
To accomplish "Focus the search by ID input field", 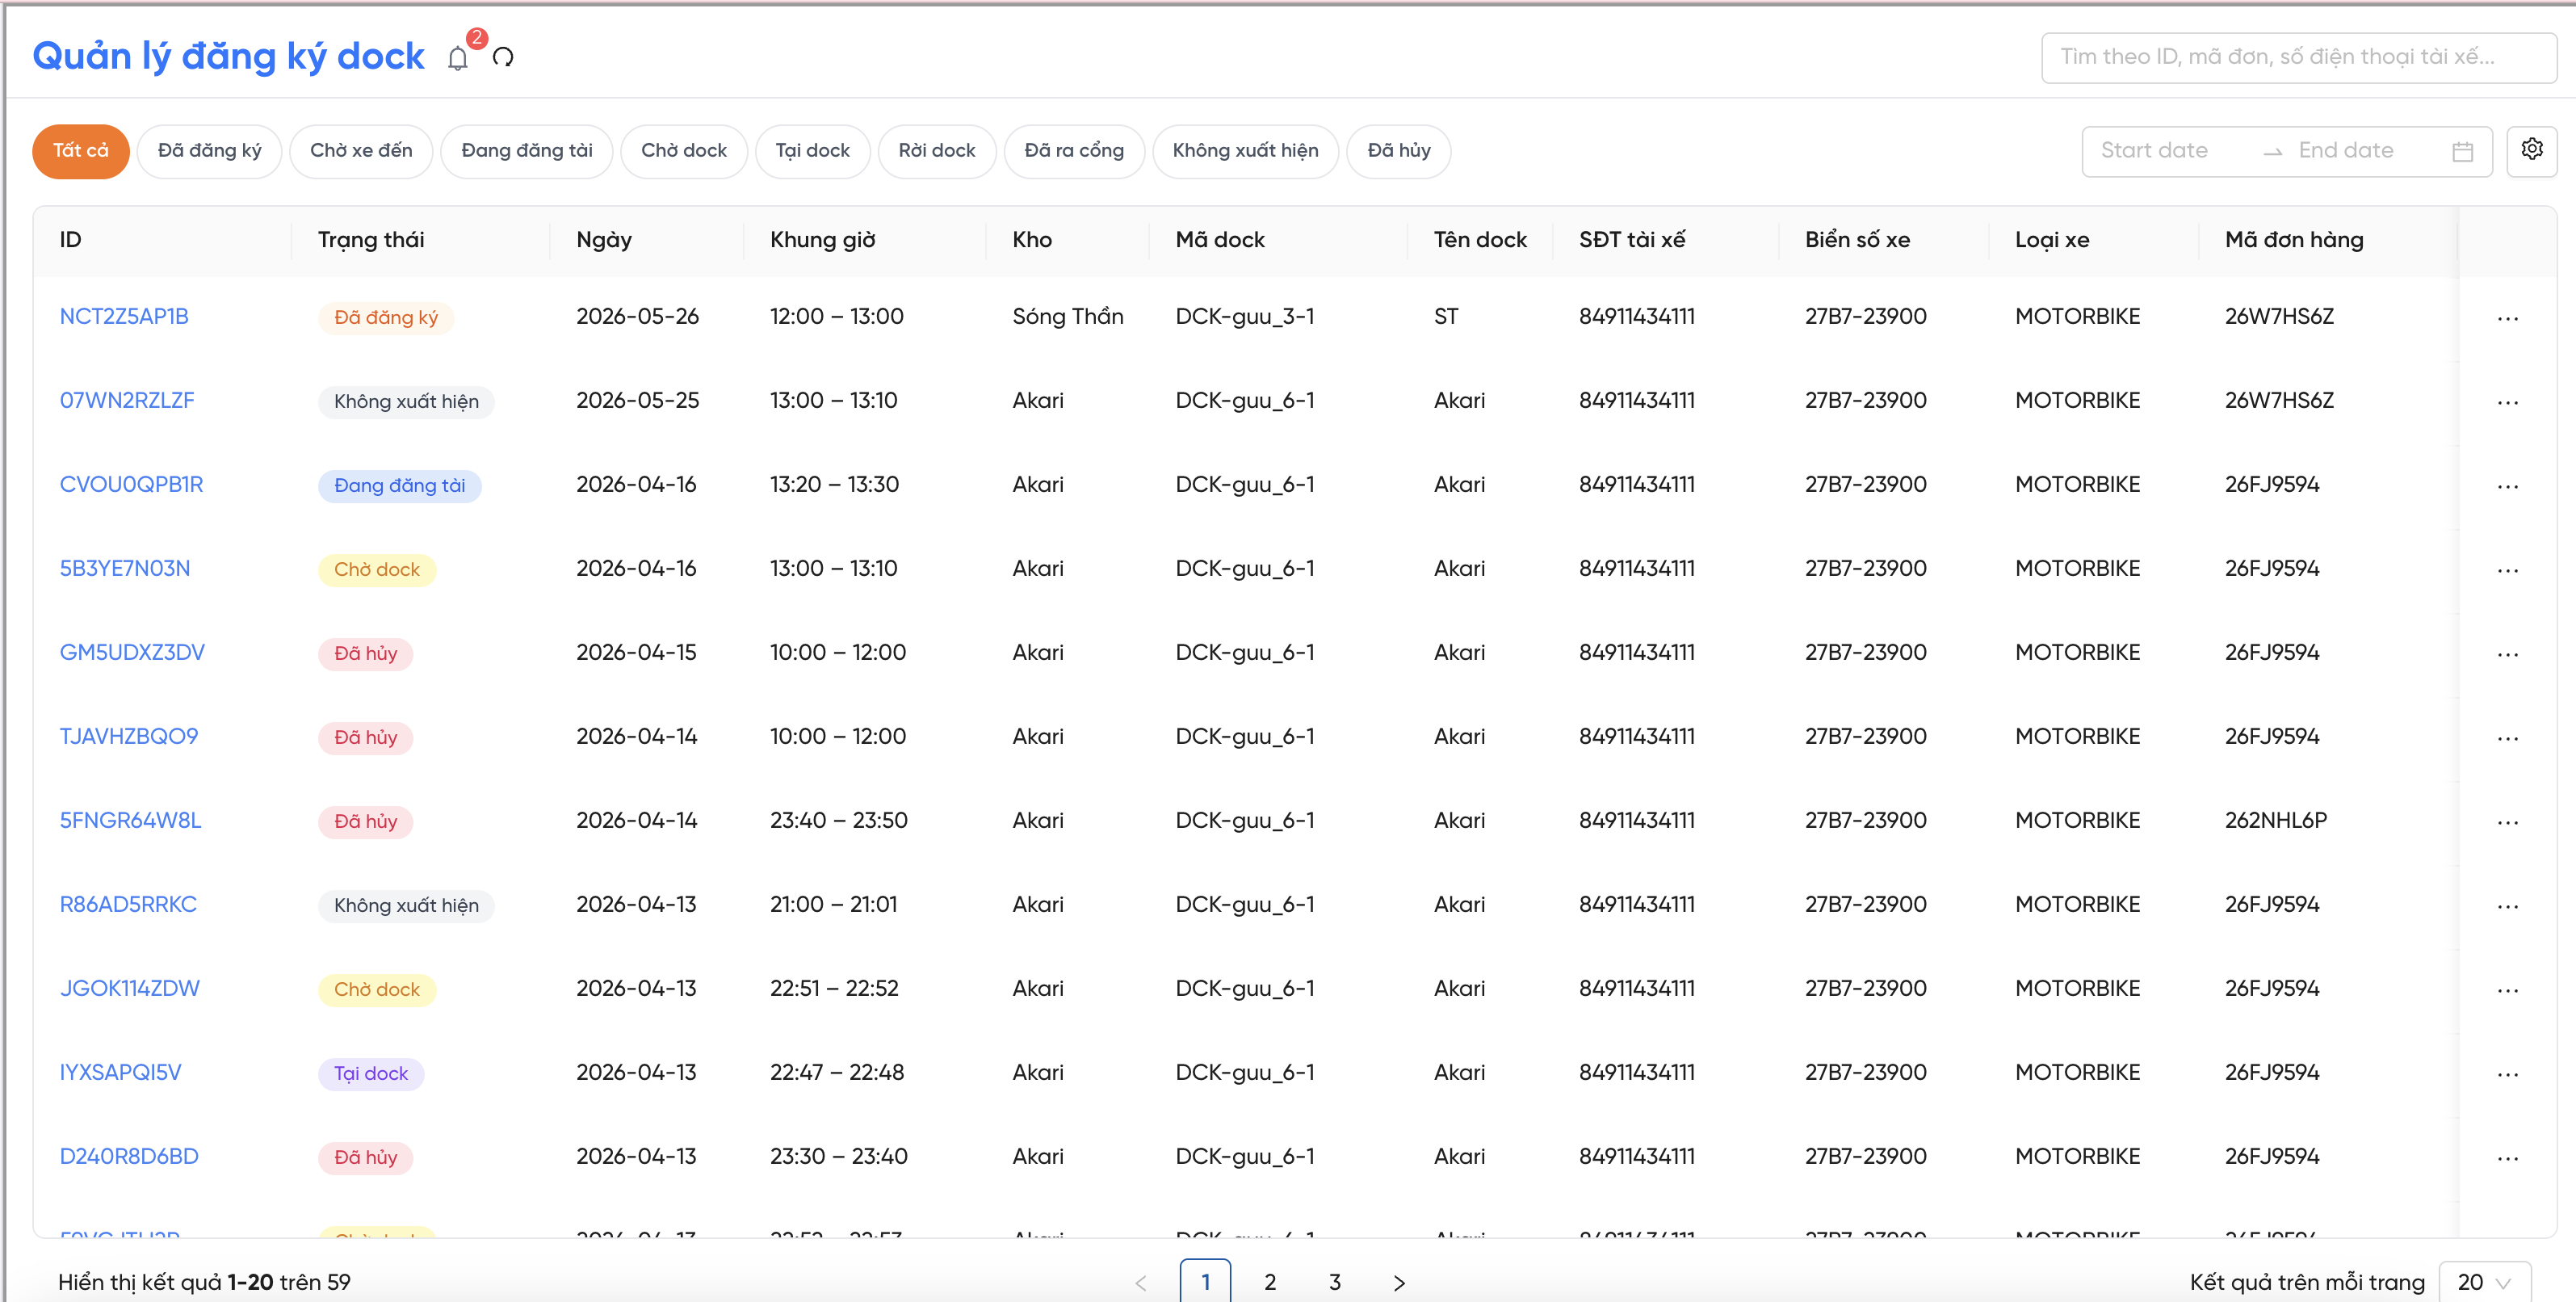I will (2298, 58).
